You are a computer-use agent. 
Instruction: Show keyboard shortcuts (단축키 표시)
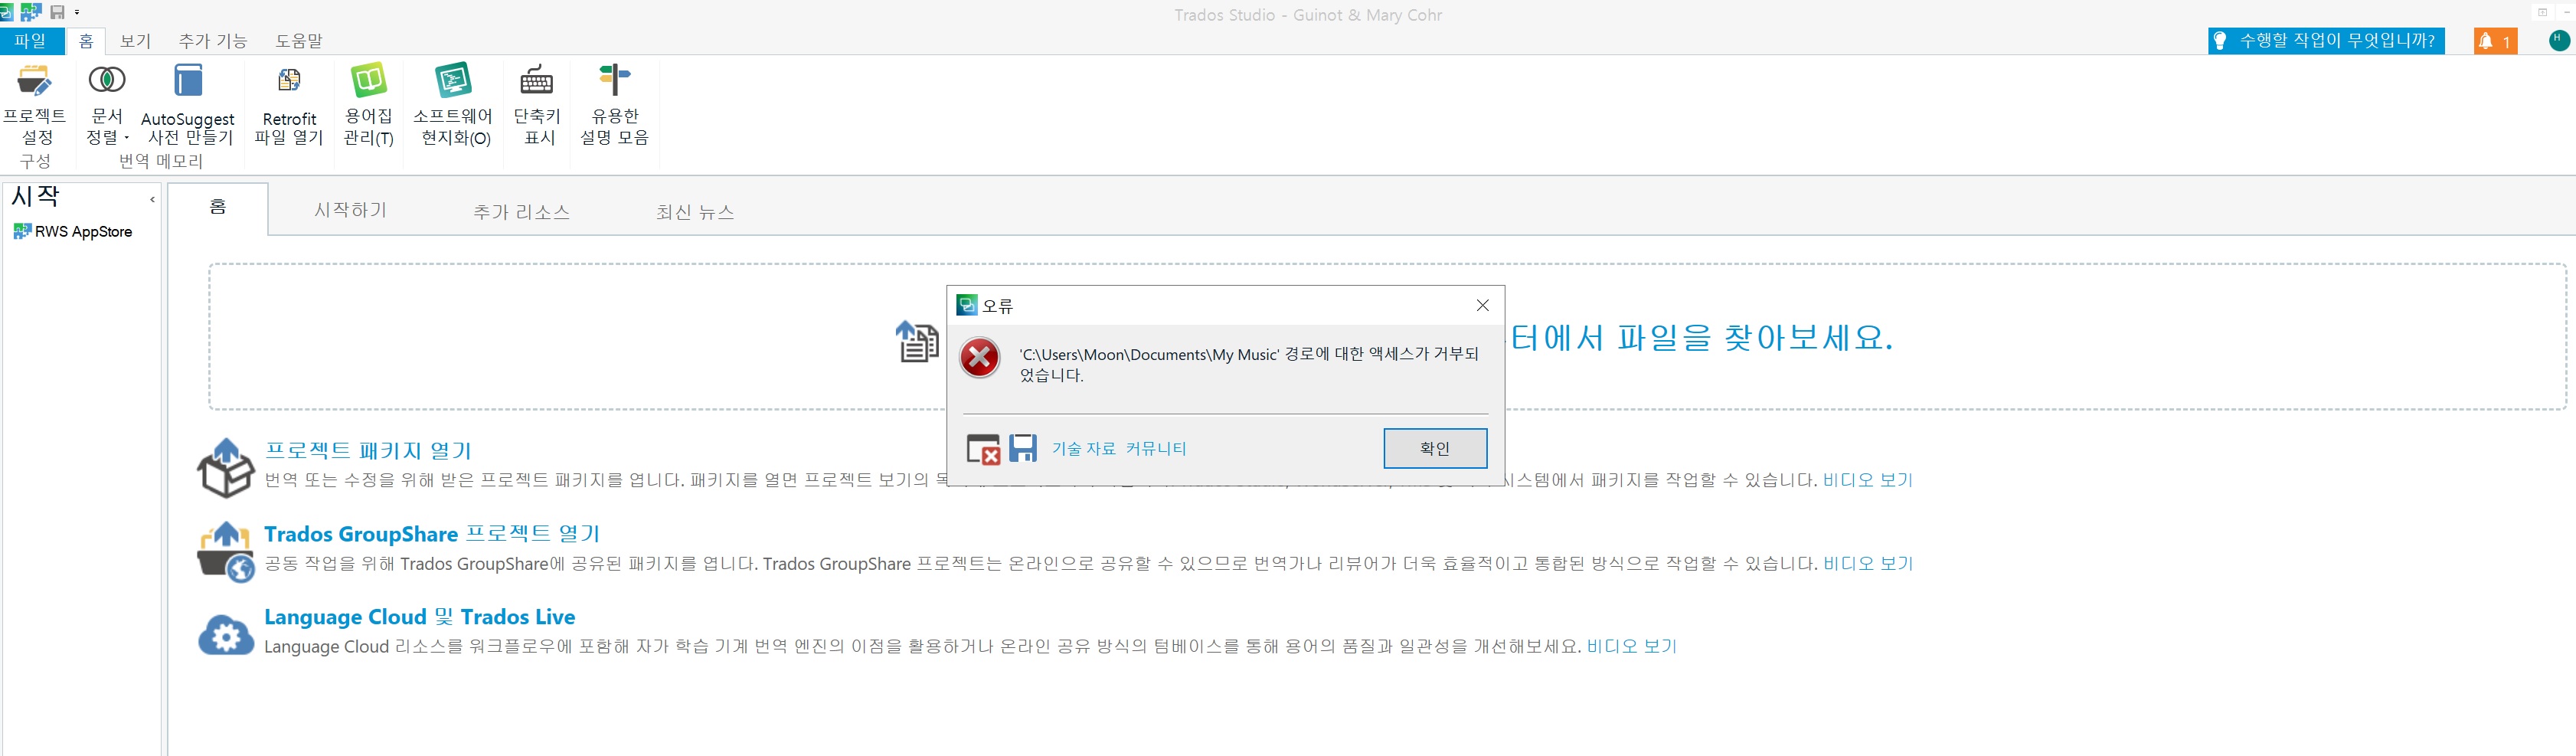537,104
